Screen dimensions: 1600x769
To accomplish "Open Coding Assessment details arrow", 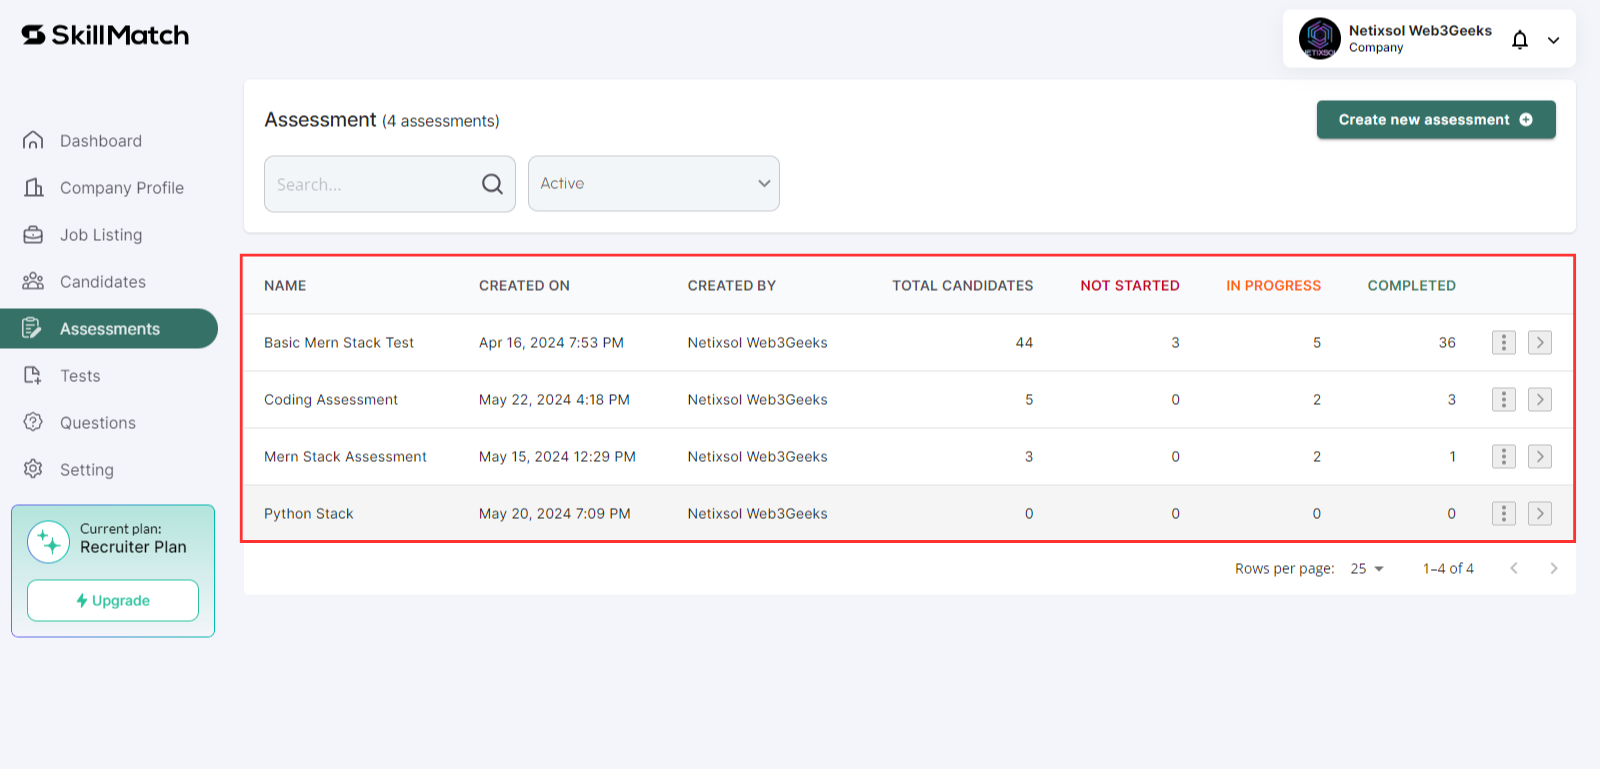I will (1540, 400).
